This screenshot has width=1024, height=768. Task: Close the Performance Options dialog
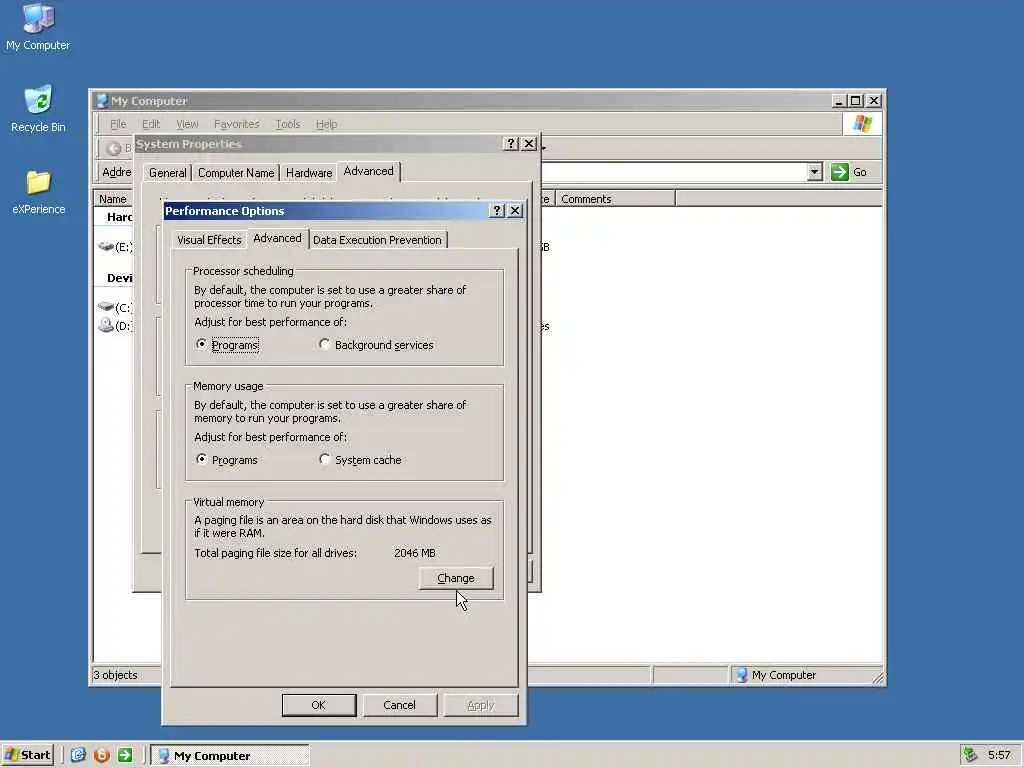(x=515, y=210)
